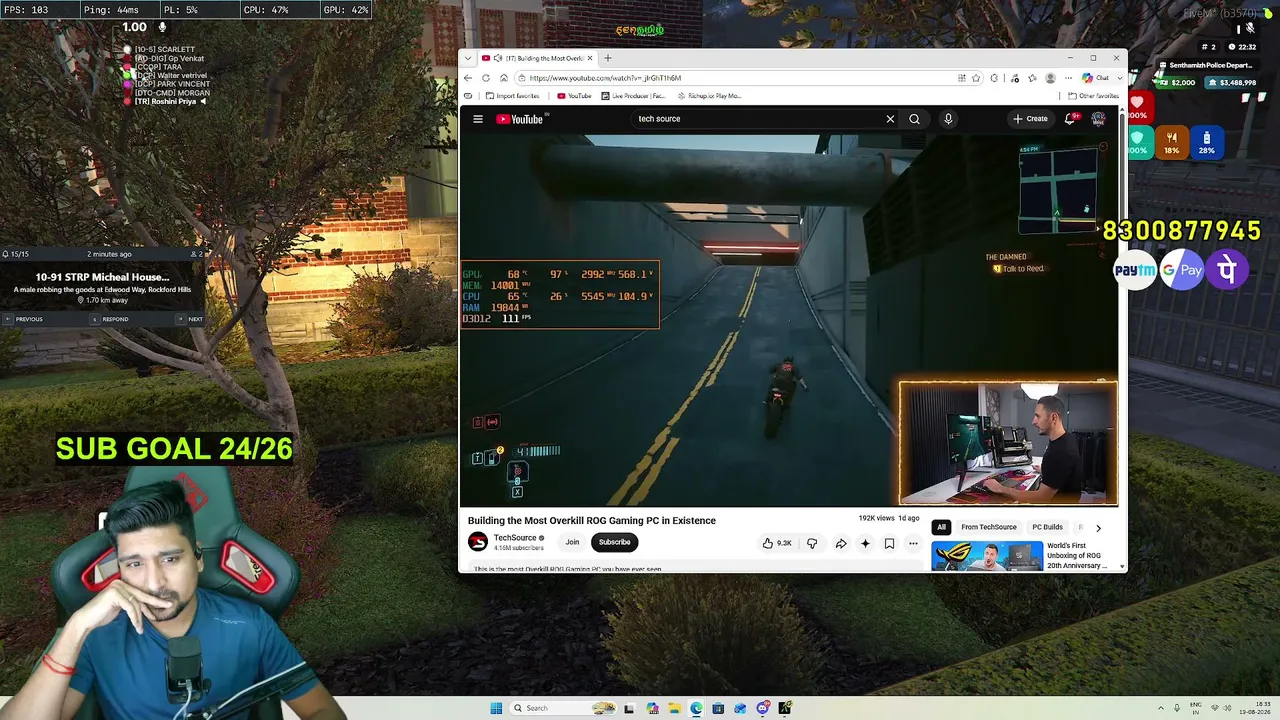Select the From TechSource filter chip
The width and height of the screenshot is (1280, 720).
point(989,527)
